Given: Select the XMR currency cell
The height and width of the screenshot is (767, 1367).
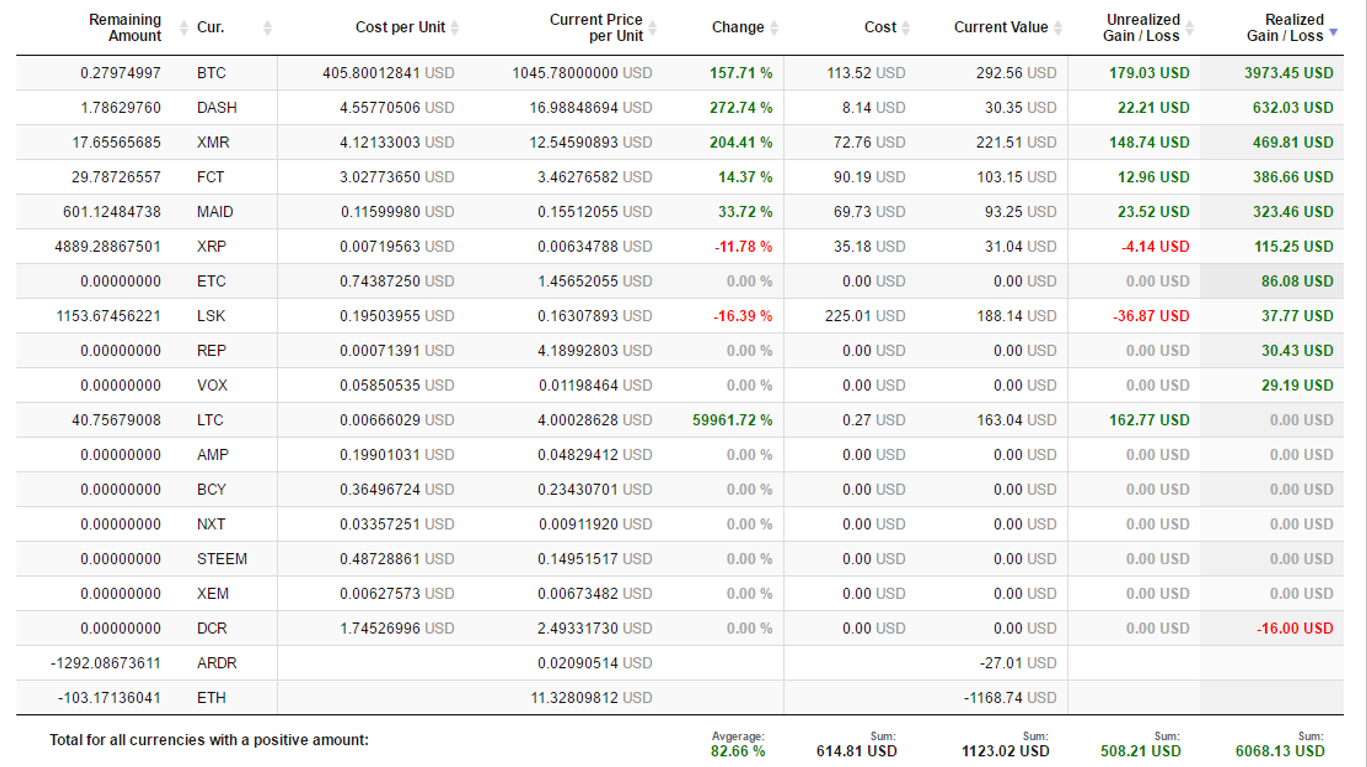Looking at the screenshot, I should [x=213, y=142].
